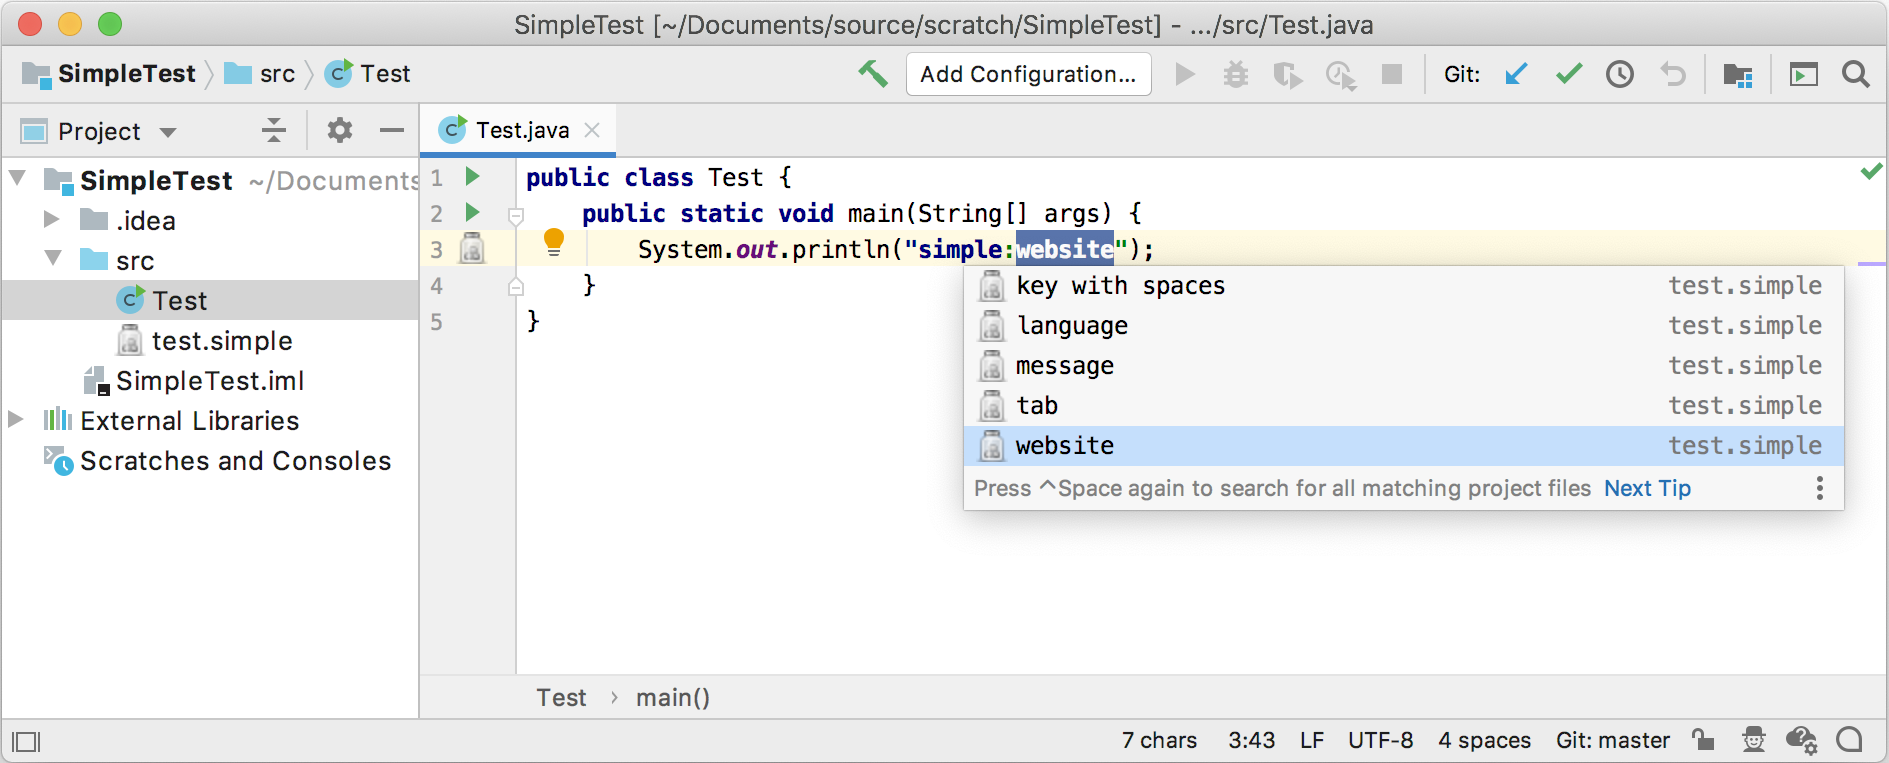Click the yellow intention lightbulb
Image resolution: width=1889 pixels, height=763 pixels.
point(554,242)
